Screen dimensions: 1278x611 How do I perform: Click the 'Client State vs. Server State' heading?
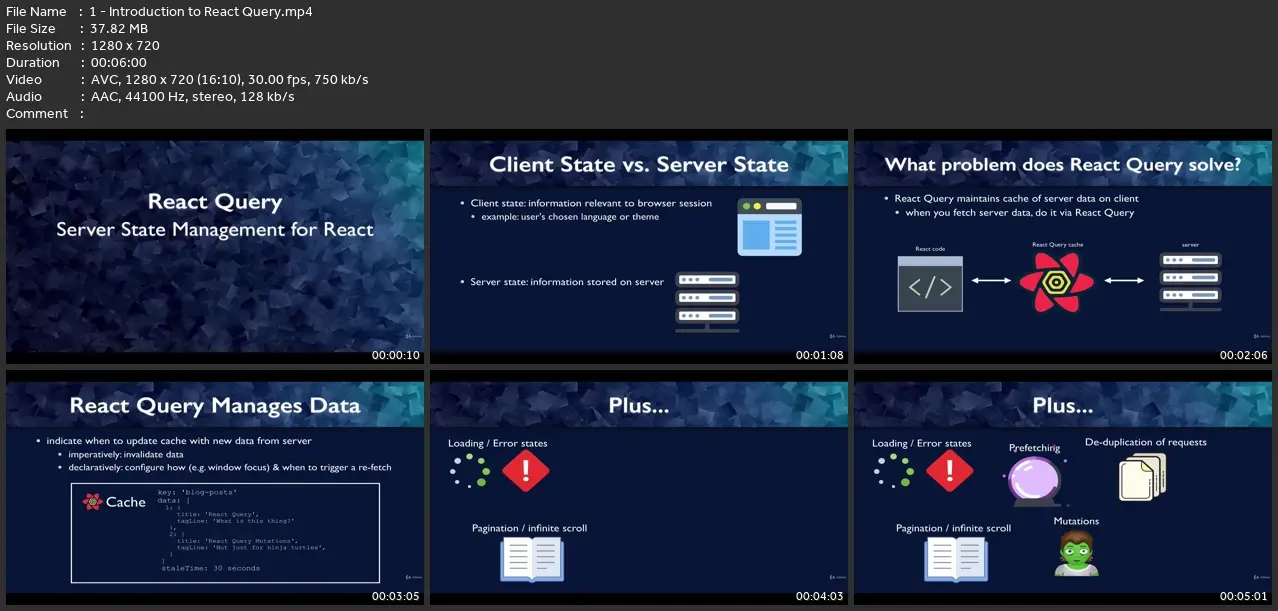[x=639, y=164]
